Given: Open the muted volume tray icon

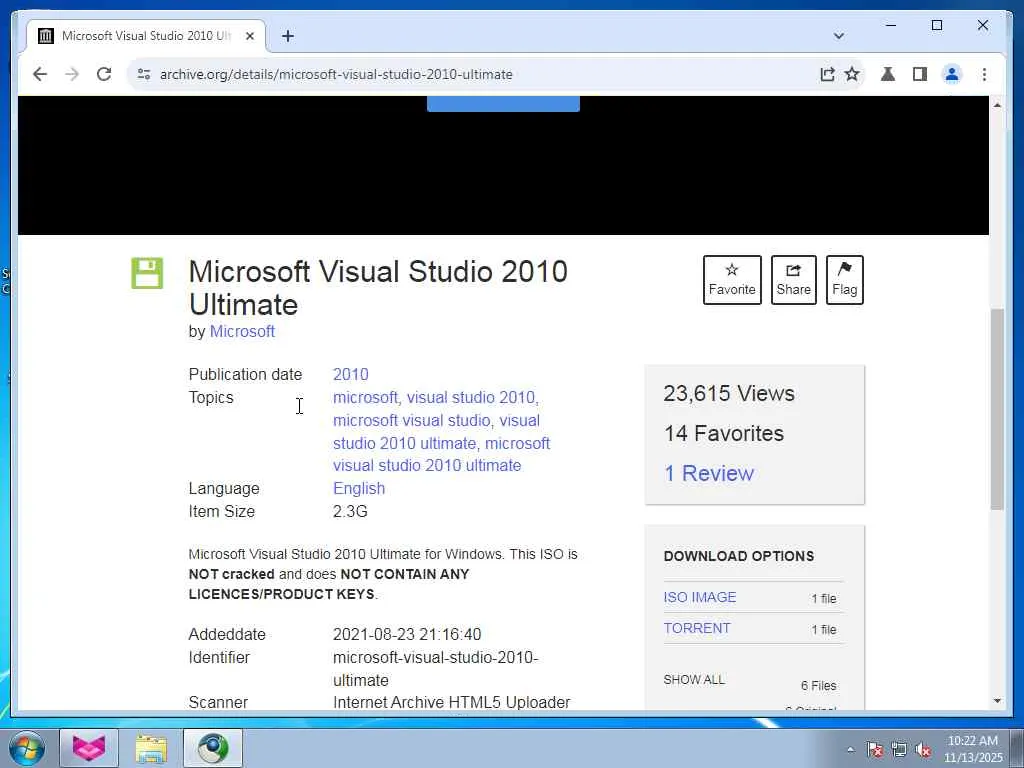Looking at the screenshot, I should click(923, 750).
